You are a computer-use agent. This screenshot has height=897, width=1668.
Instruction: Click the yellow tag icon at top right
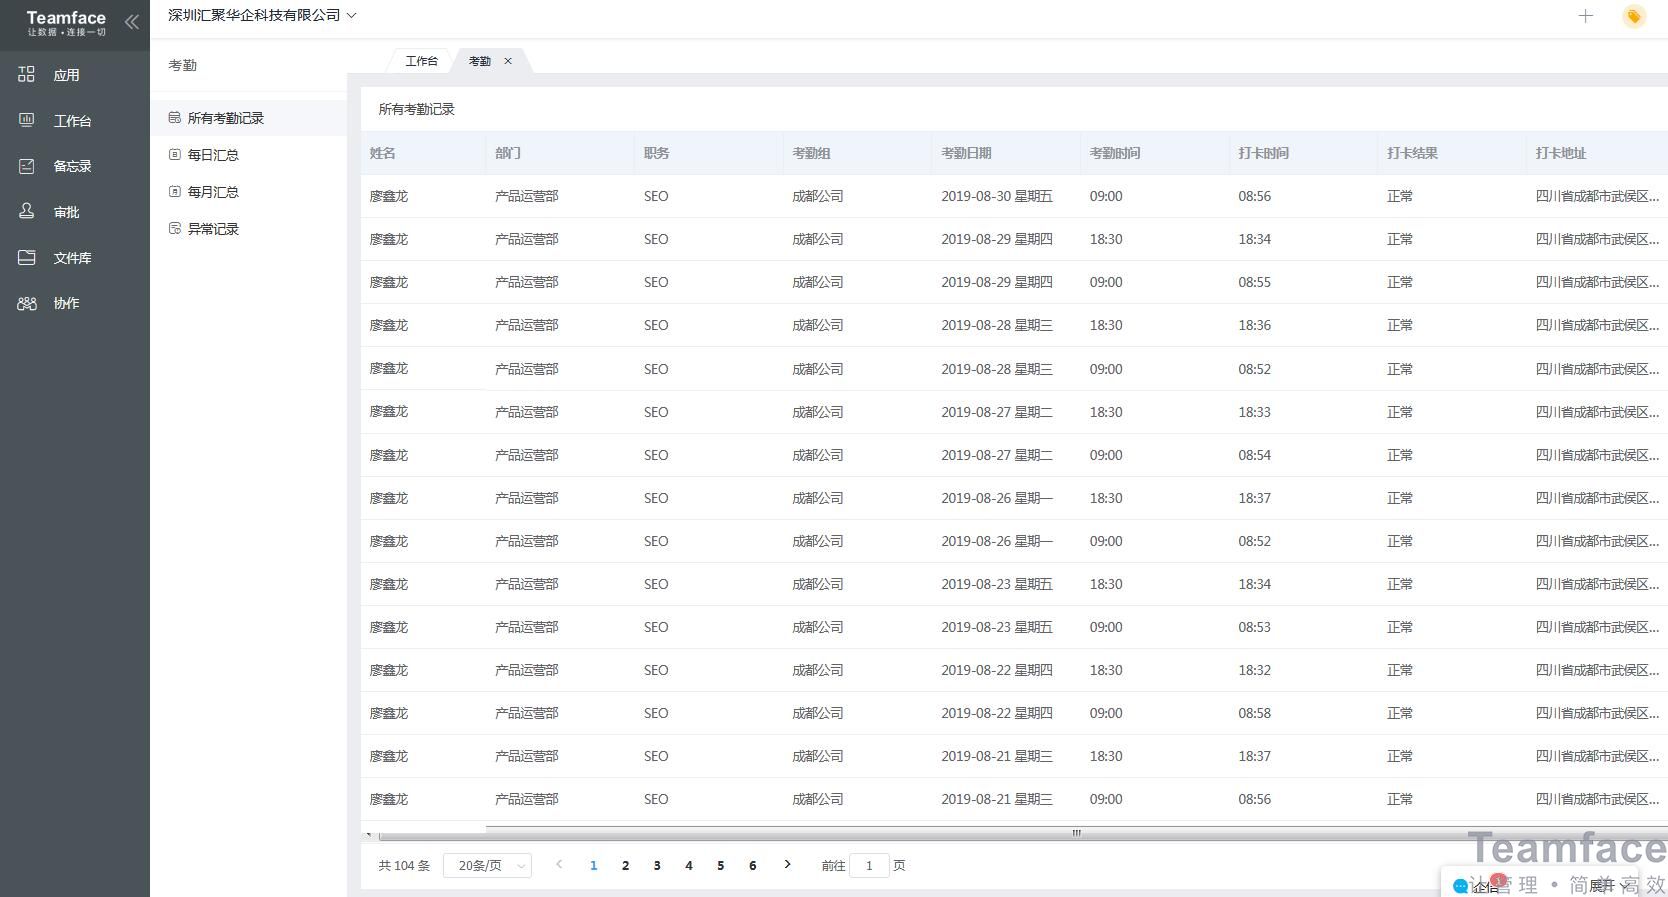1633,16
